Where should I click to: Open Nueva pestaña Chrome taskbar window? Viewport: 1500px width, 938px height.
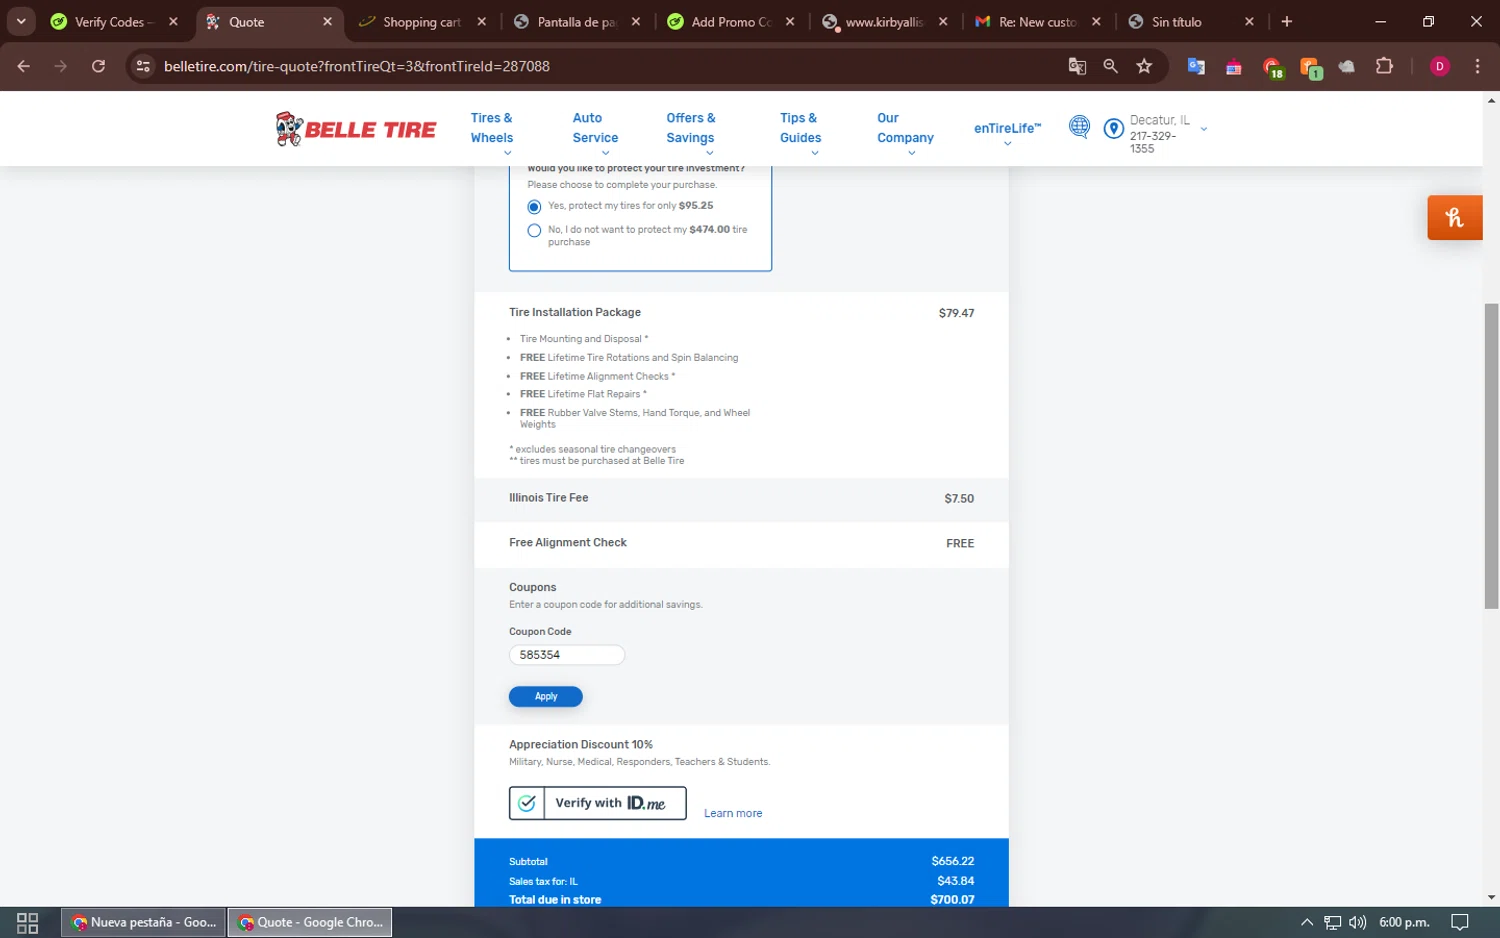(x=144, y=922)
